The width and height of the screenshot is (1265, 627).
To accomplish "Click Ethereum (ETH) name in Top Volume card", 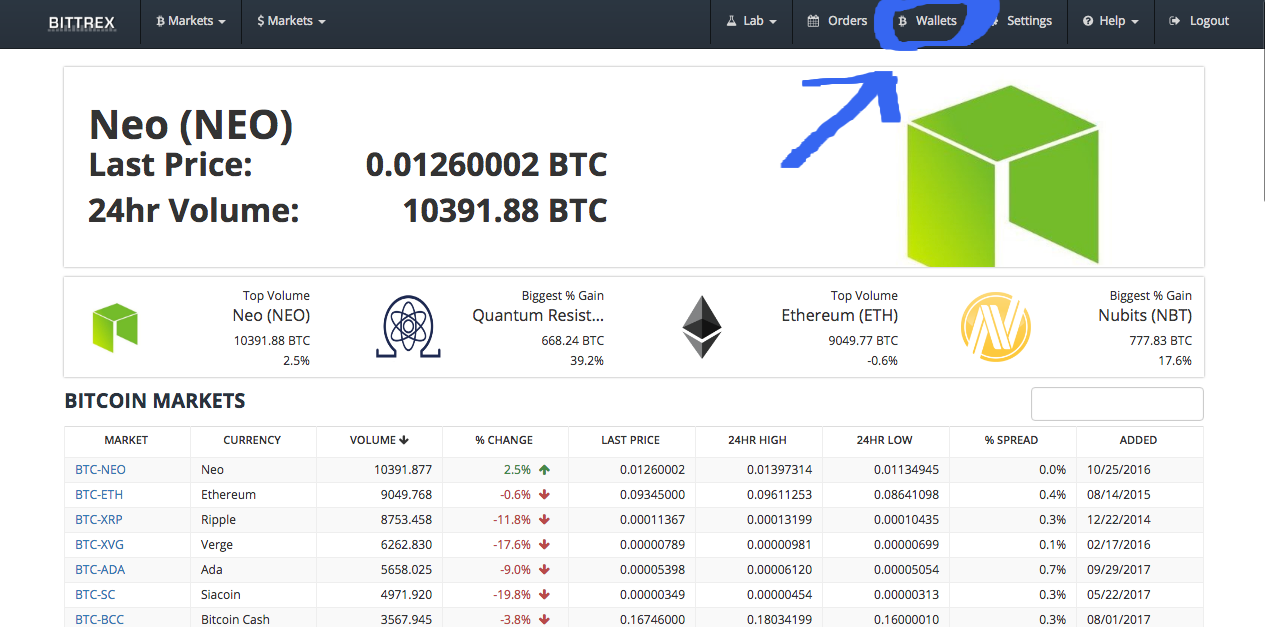I will tap(839, 316).
